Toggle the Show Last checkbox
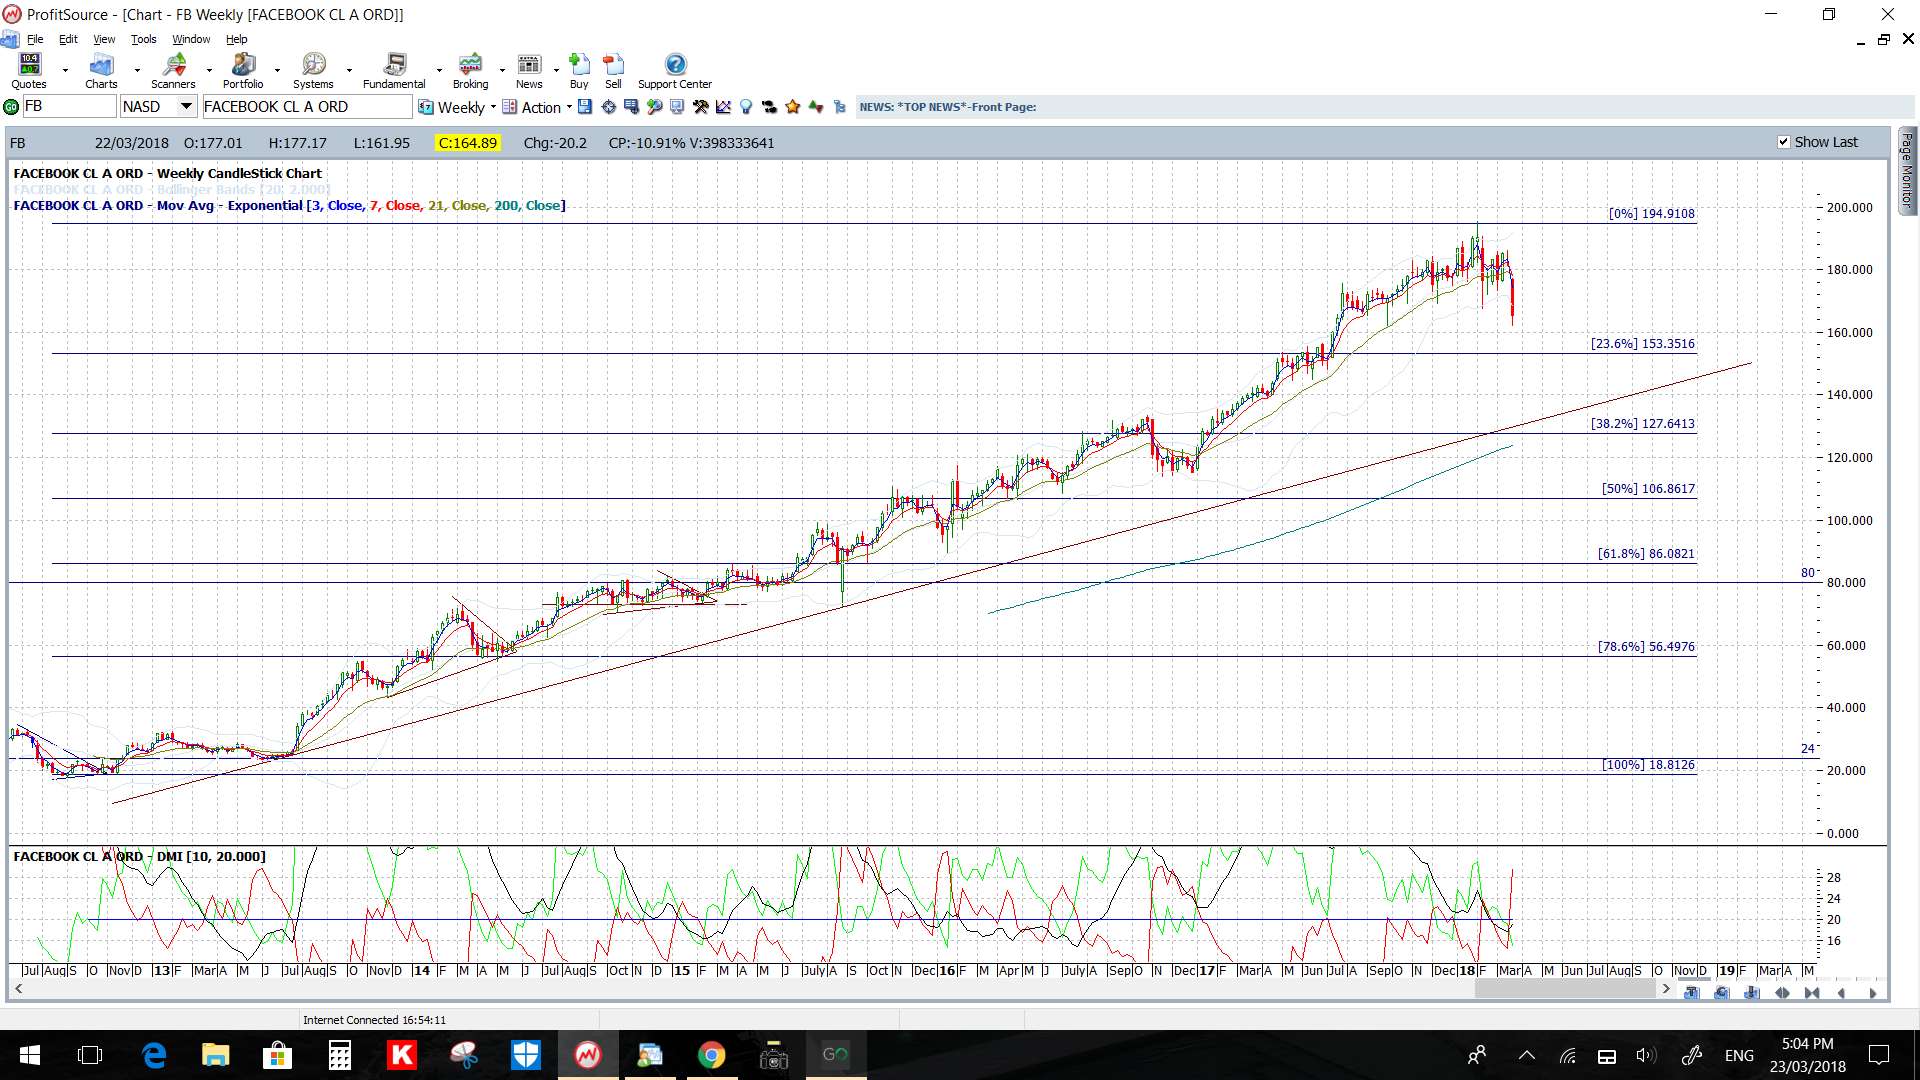Viewport: 1920px width, 1080px height. [x=1783, y=142]
